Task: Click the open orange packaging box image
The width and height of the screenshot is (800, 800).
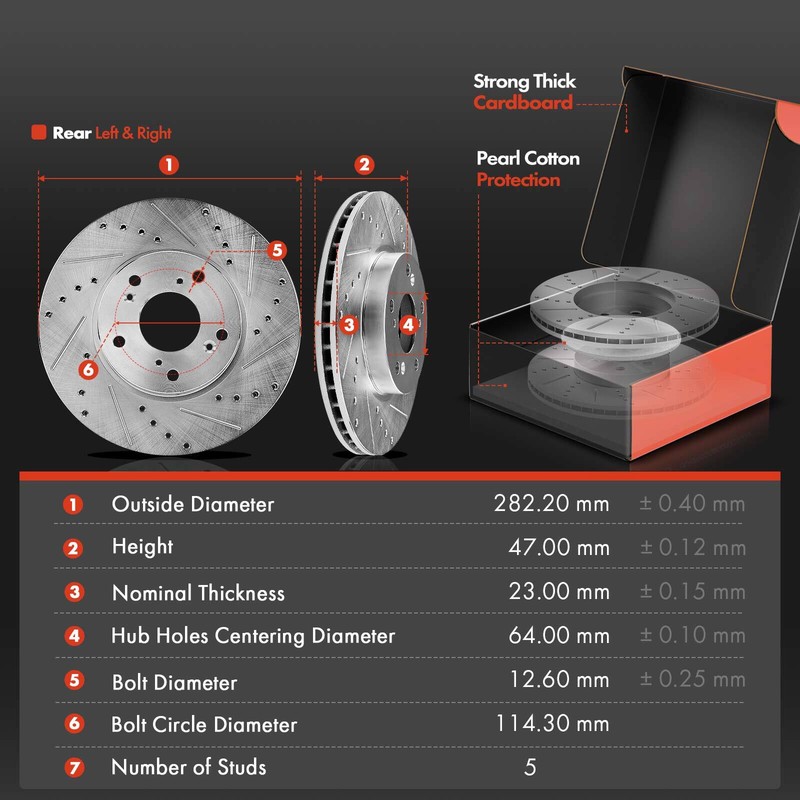Action: [634, 263]
